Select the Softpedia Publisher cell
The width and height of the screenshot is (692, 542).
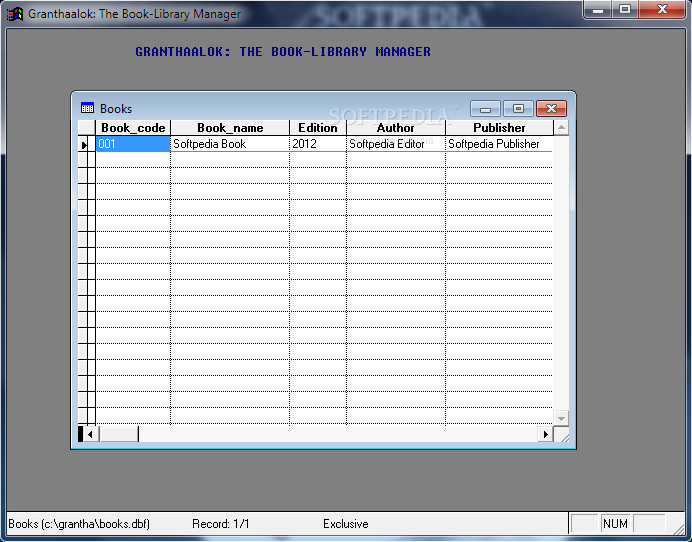[x=499, y=144]
